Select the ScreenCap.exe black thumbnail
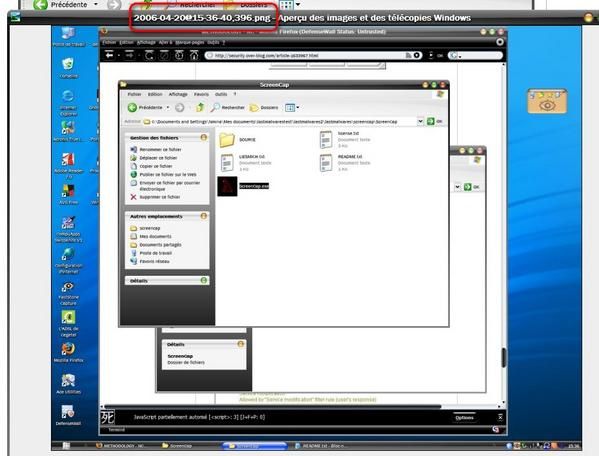Image resolution: width=599 pixels, height=456 pixels. coord(227,186)
